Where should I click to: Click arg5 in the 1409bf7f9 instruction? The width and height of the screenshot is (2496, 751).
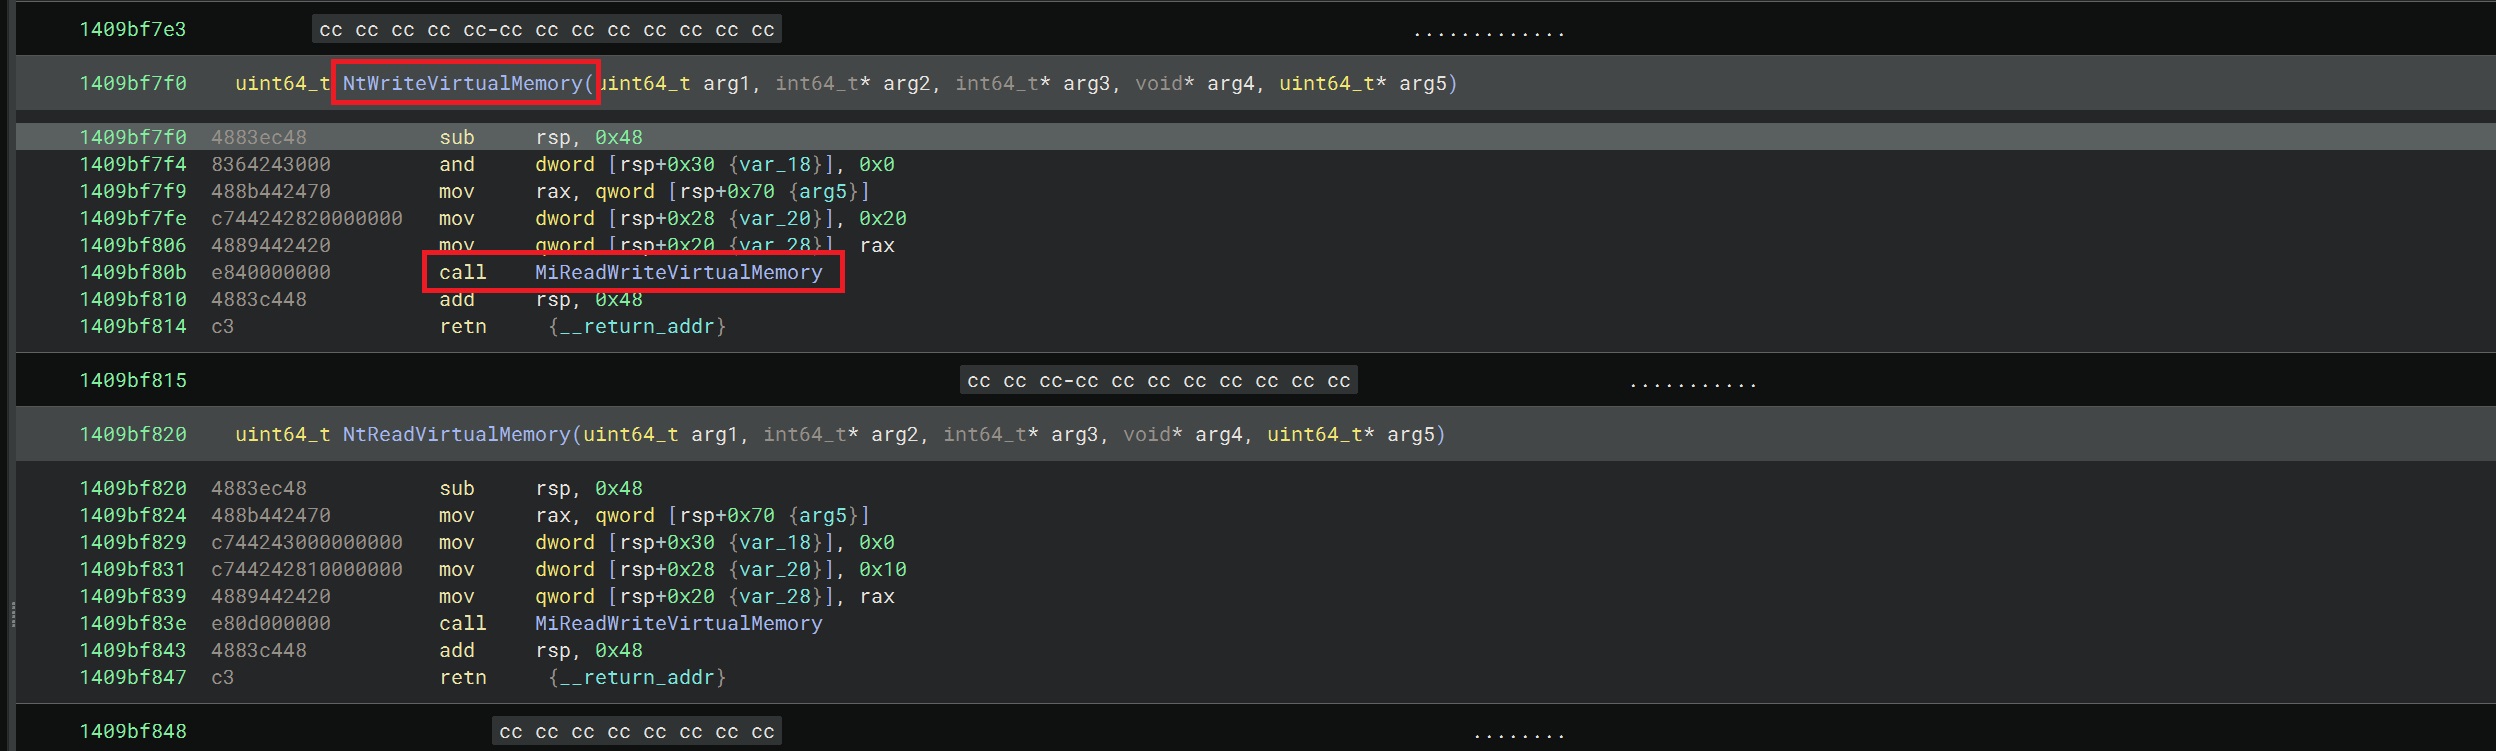point(823,191)
